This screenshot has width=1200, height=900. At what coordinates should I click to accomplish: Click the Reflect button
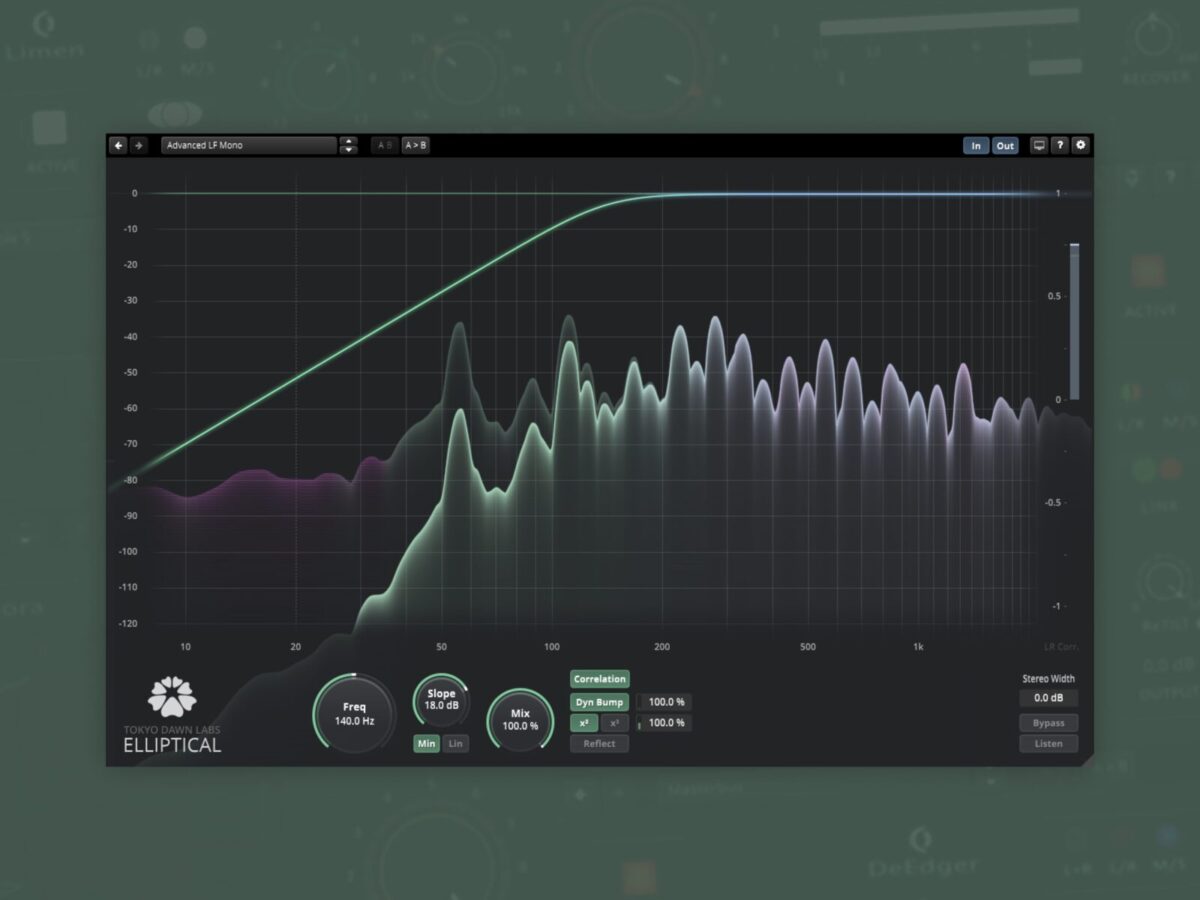pos(600,743)
